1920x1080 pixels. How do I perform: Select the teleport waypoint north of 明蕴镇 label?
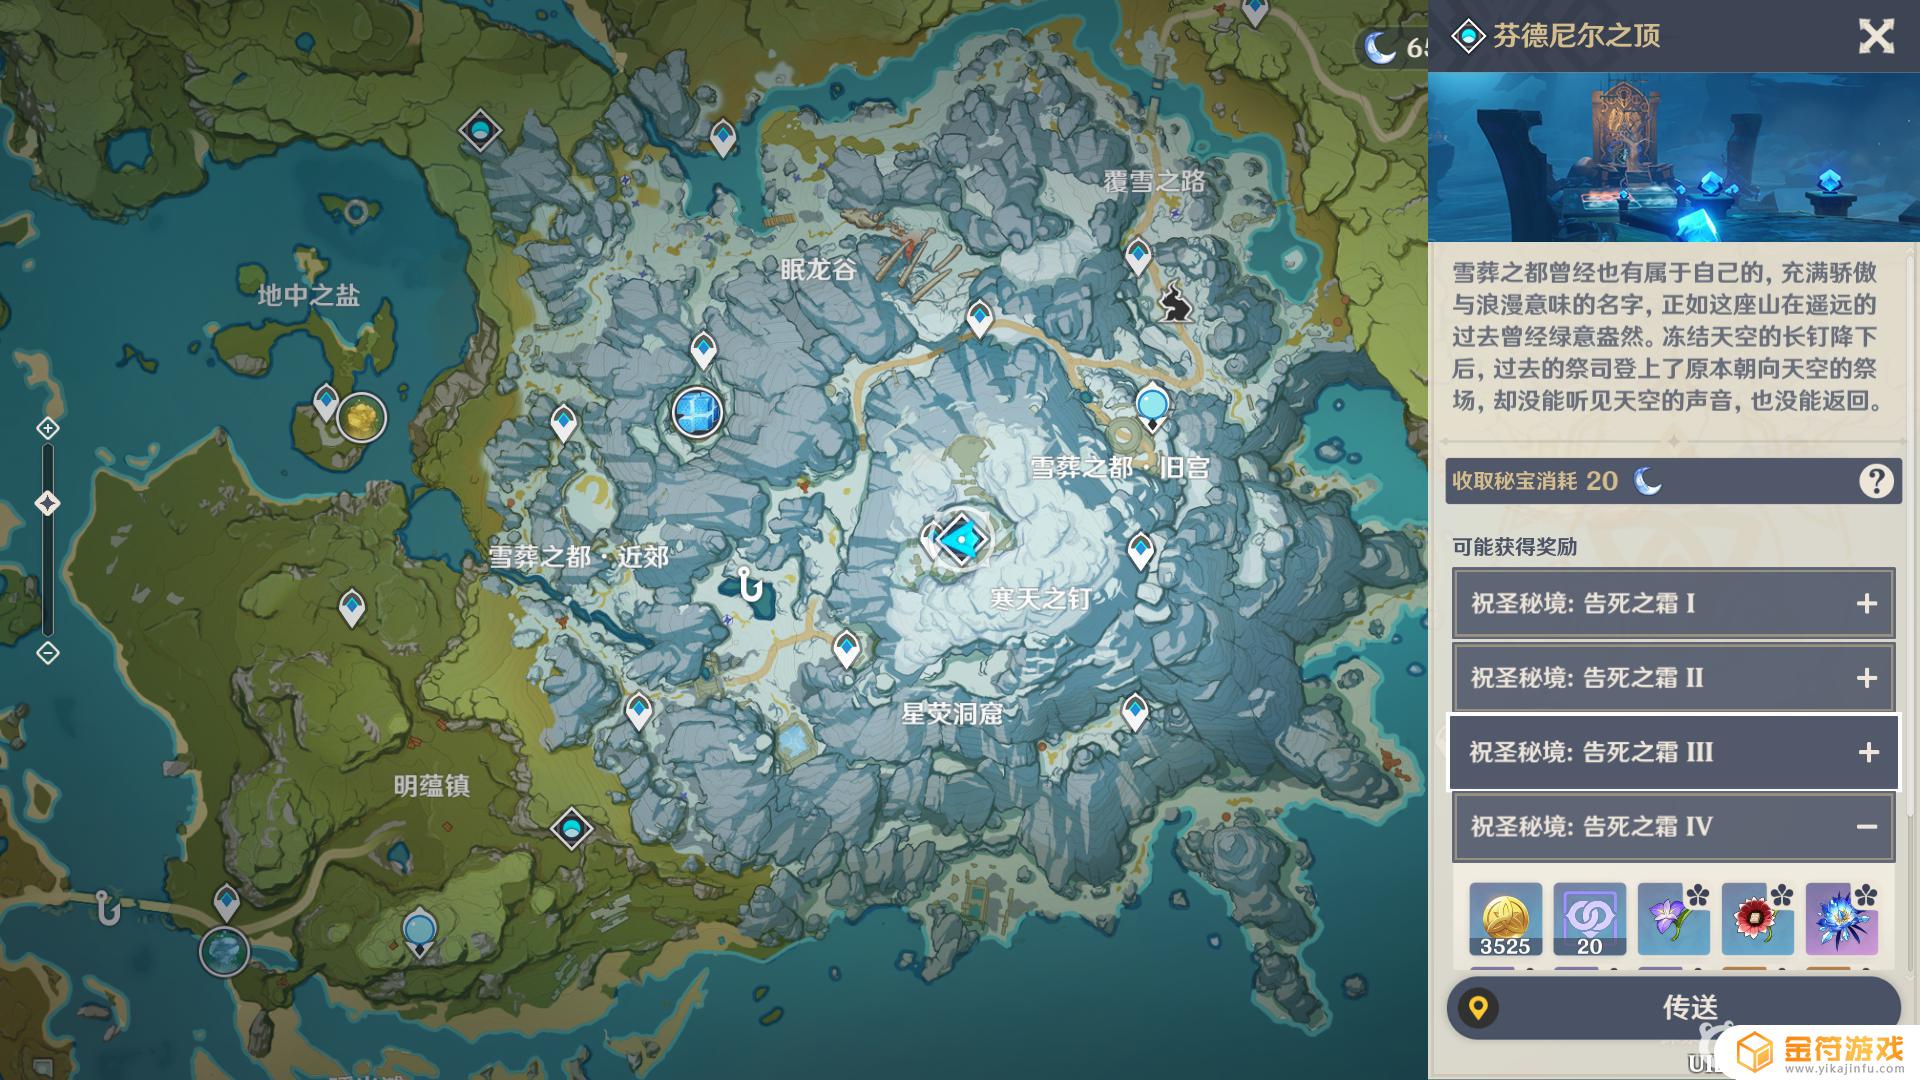click(351, 608)
